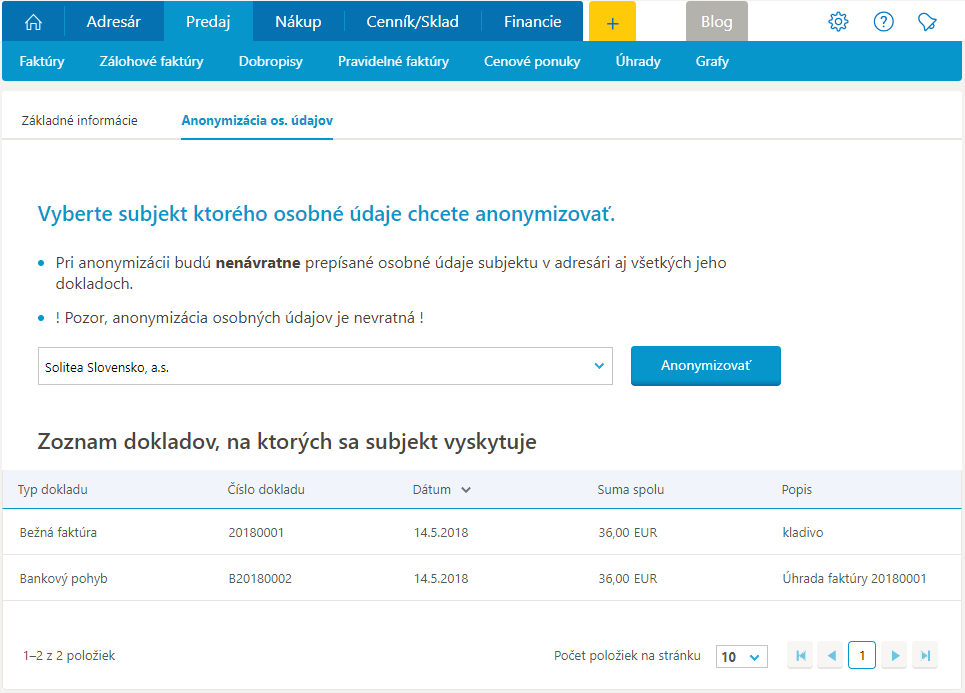Image resolution: width=965 pixels, height=693 pixels.
Task: Open settings gear icon
Action: point(838,22)
